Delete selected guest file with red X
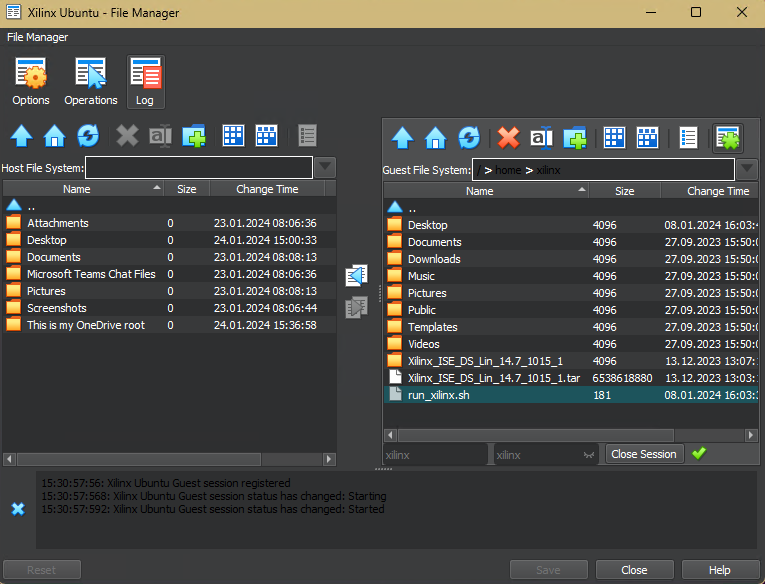 508,138
